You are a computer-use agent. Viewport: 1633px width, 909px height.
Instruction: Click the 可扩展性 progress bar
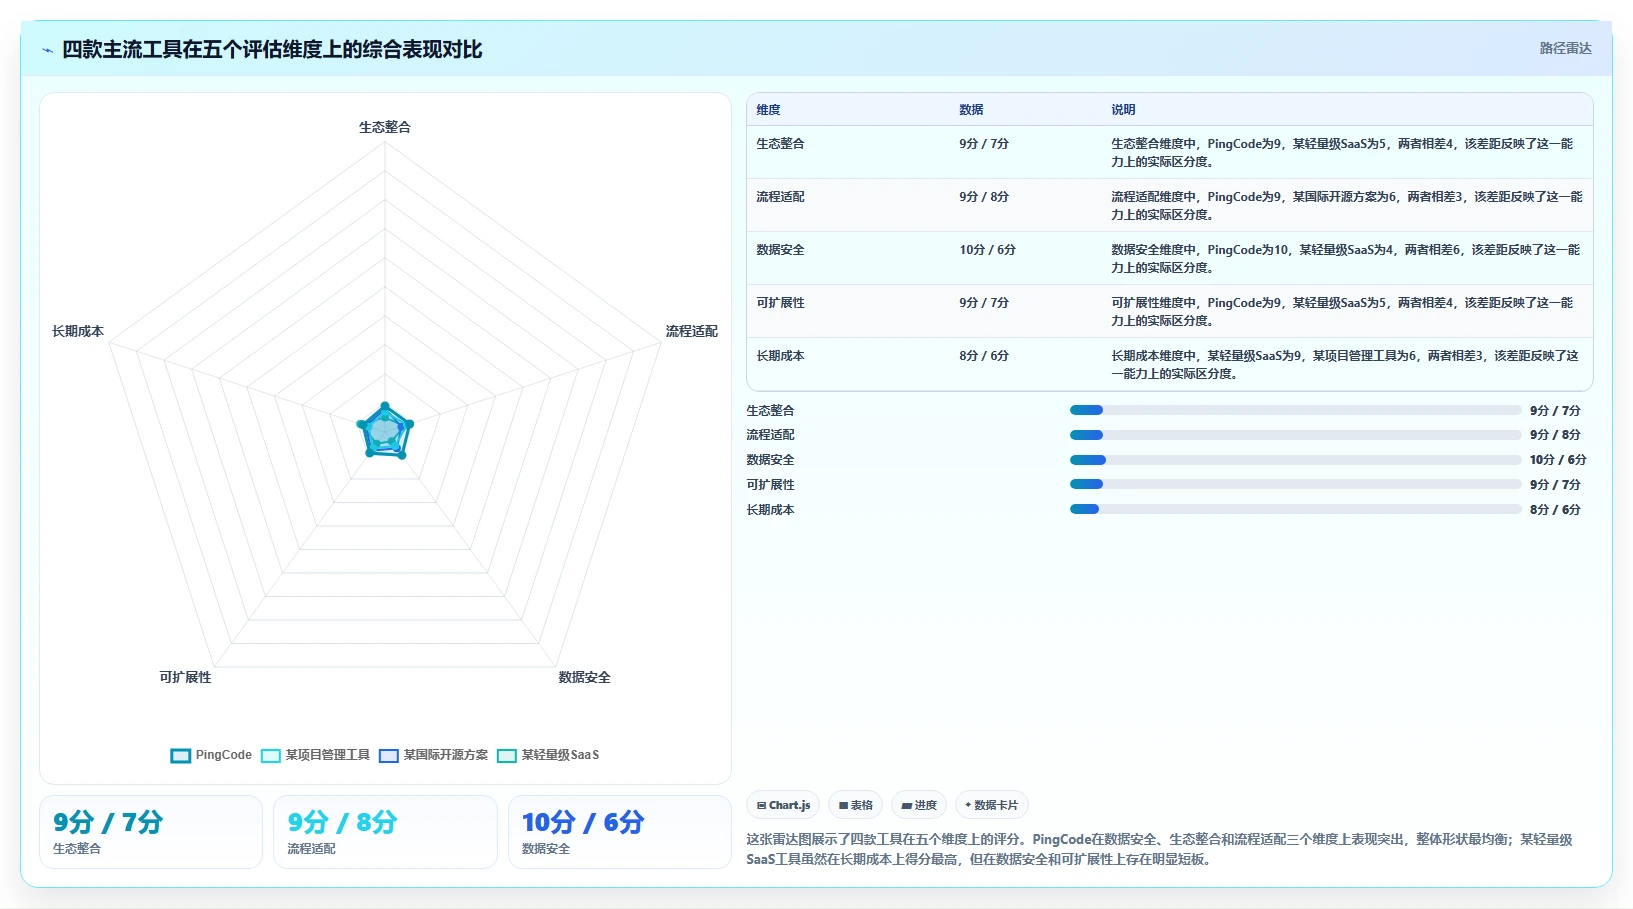(x=1295, y=484)
